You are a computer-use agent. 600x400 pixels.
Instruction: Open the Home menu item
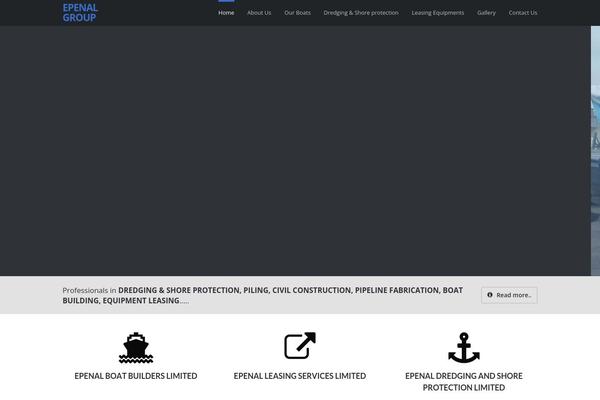226,13
